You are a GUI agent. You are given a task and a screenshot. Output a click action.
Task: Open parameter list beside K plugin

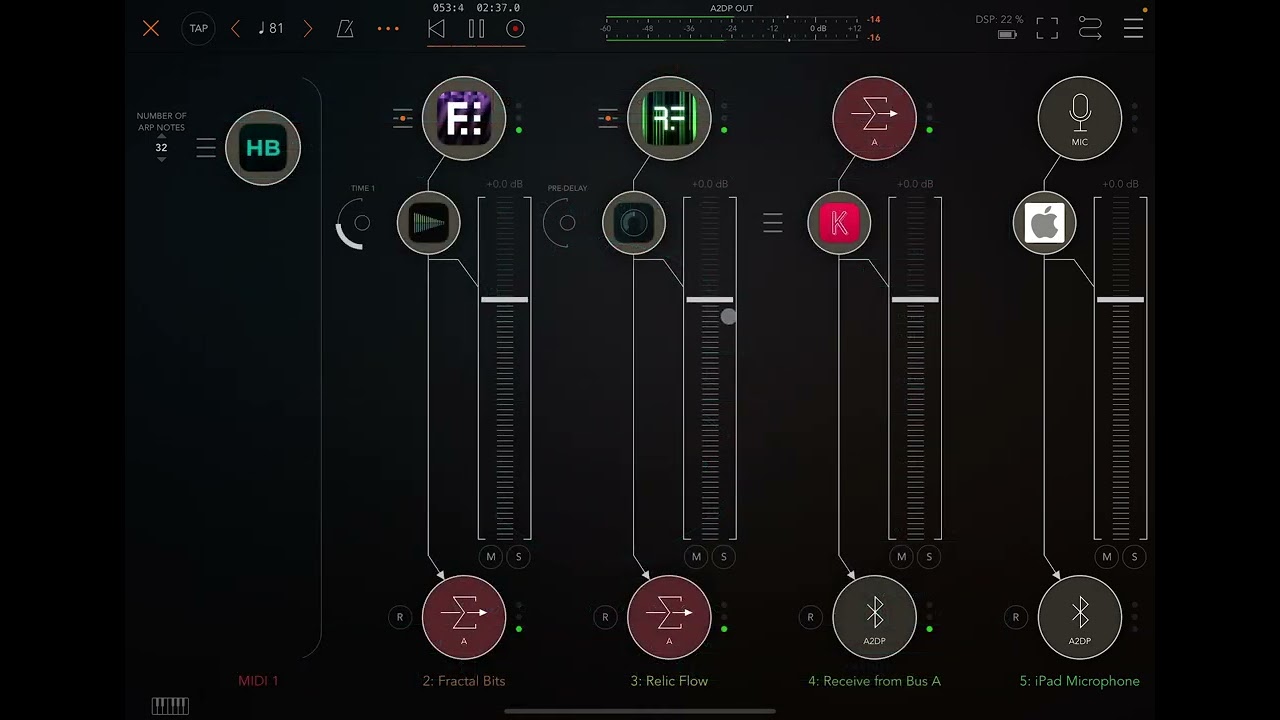773,223
